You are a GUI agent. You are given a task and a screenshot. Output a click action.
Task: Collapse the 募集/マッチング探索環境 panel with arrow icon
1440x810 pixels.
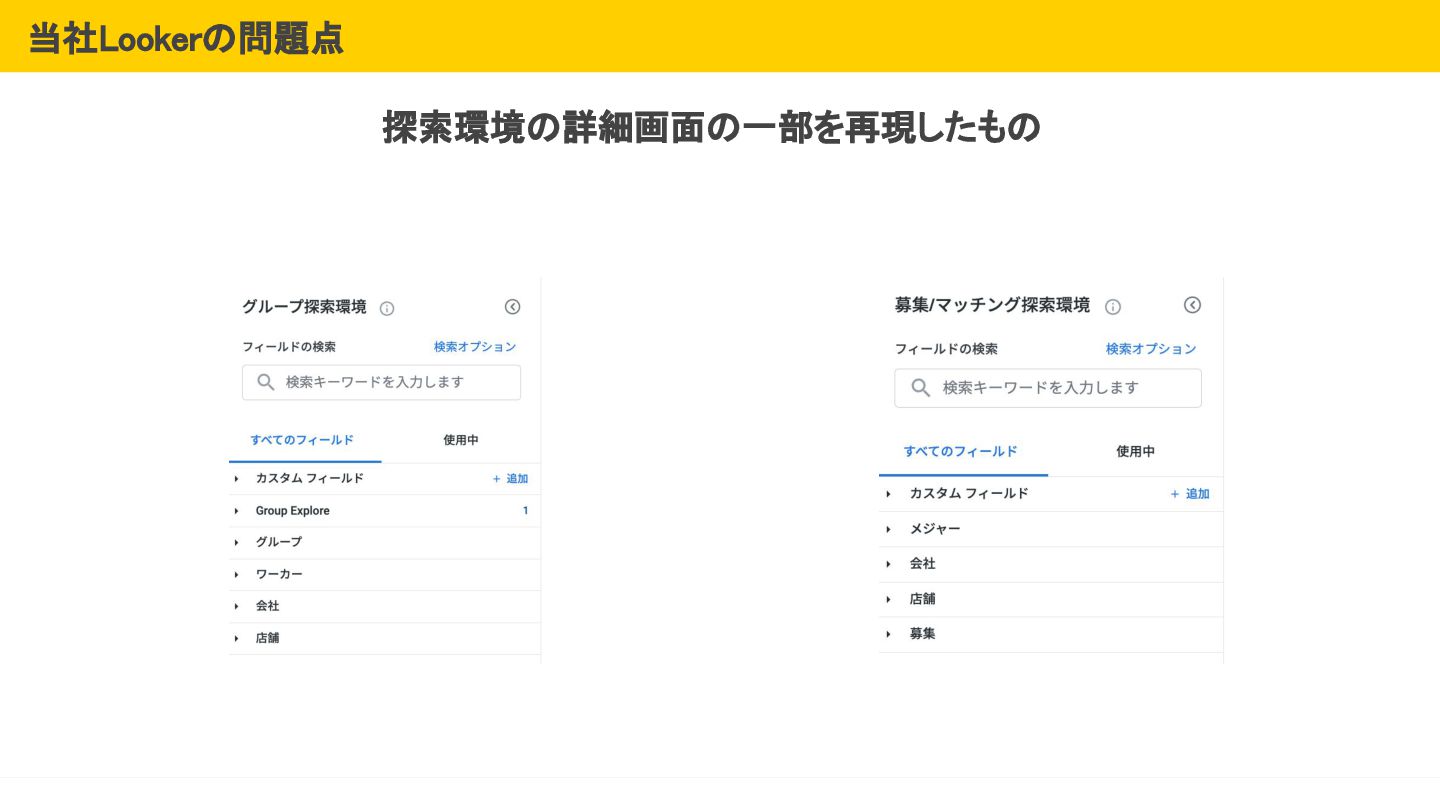(x=1192, y=305)
